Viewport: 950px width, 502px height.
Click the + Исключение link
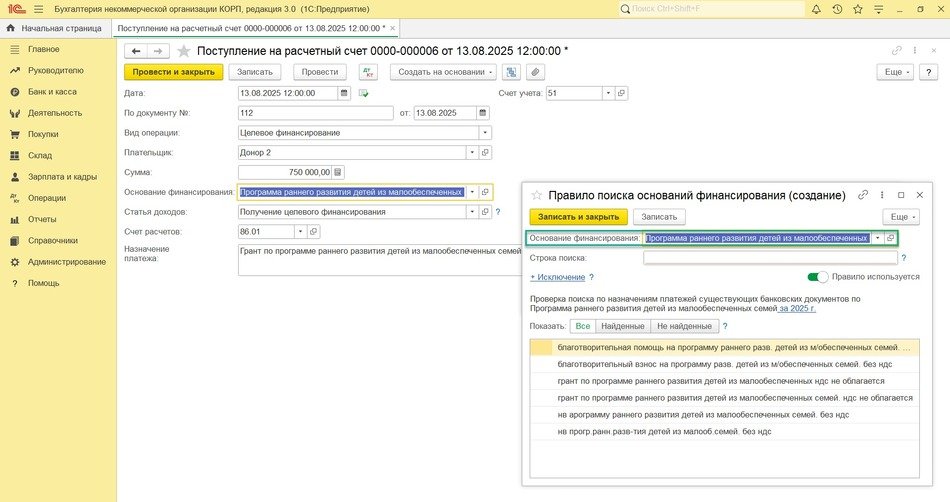[557, 277]
